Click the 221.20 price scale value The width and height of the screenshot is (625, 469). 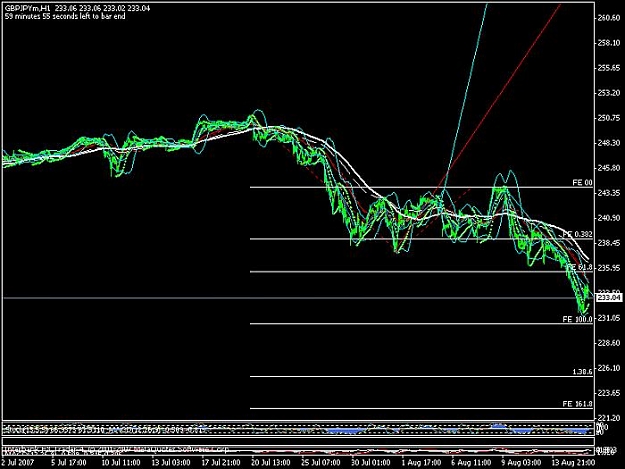(609, 418)
